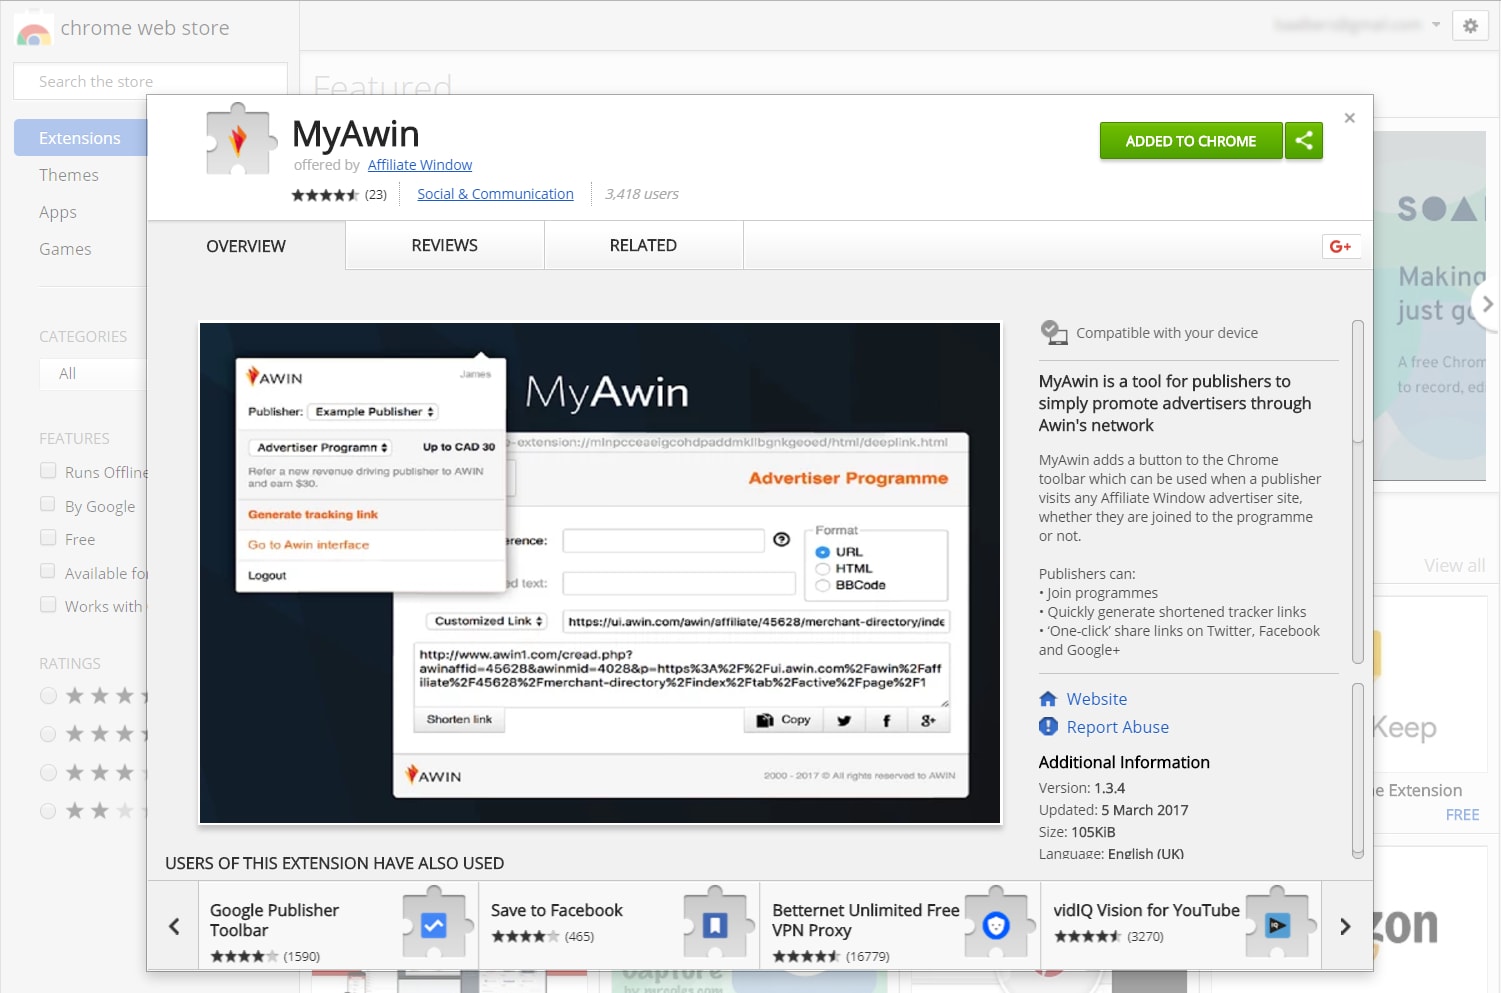Screen dimensions: 1501x993
Task: Click the Betternet VPN shield icon
Action: [996, 925]
